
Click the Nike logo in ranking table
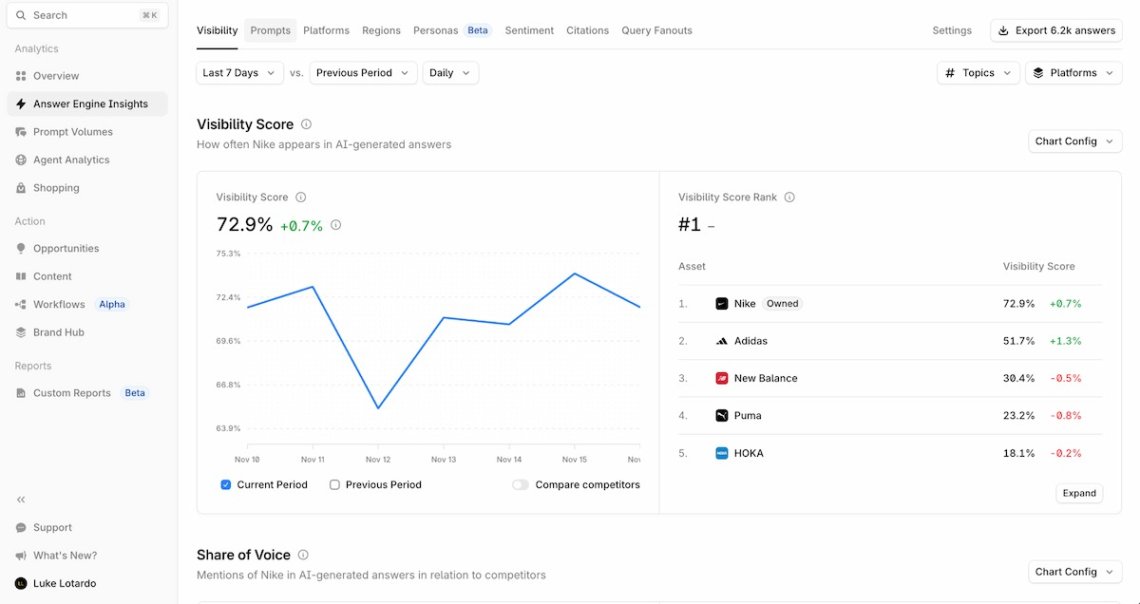[x=721, y=304]
